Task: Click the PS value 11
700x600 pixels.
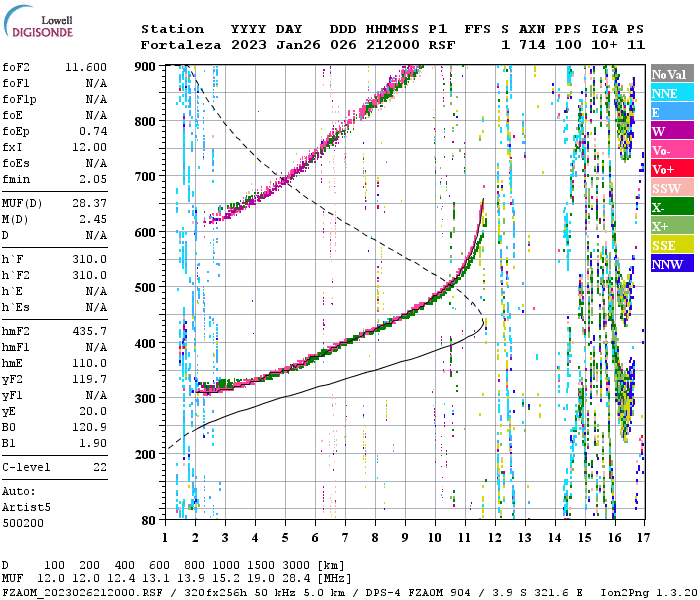Action: pos(636,45)
